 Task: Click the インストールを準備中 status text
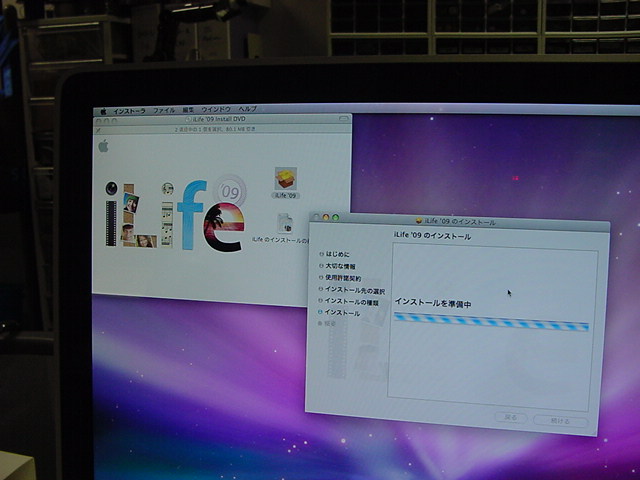(x=433, y=303)
